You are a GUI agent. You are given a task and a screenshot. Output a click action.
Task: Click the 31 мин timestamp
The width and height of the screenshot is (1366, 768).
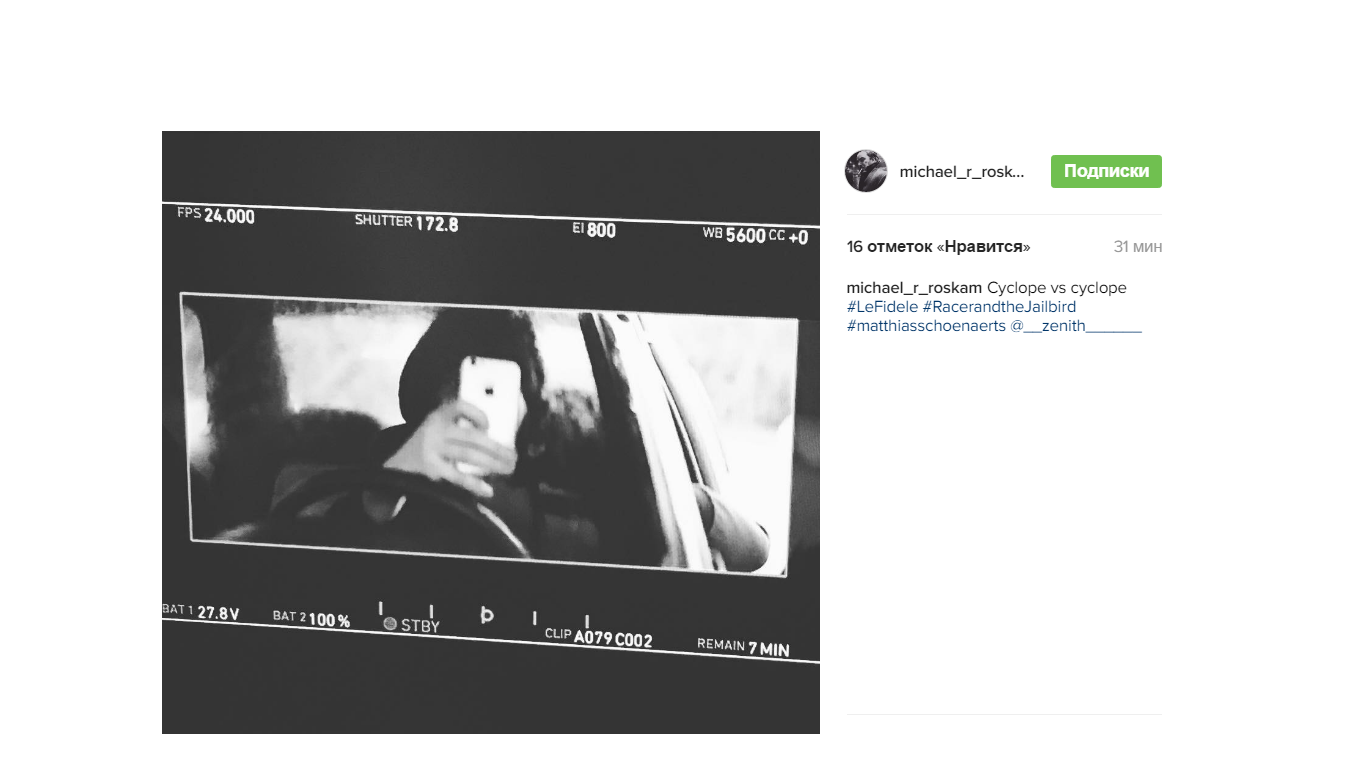1138,247
